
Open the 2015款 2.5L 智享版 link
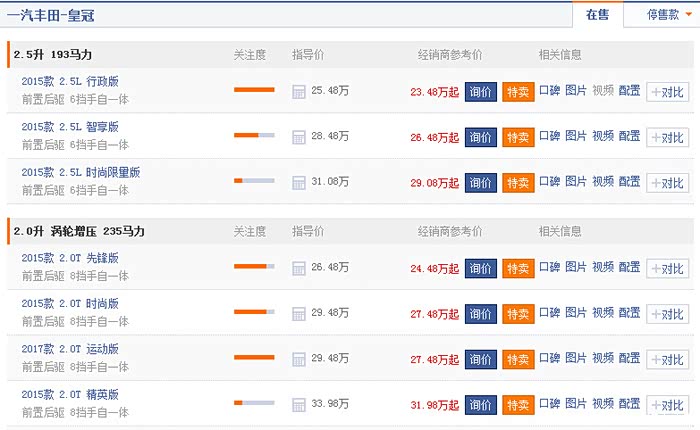point(70,127)
